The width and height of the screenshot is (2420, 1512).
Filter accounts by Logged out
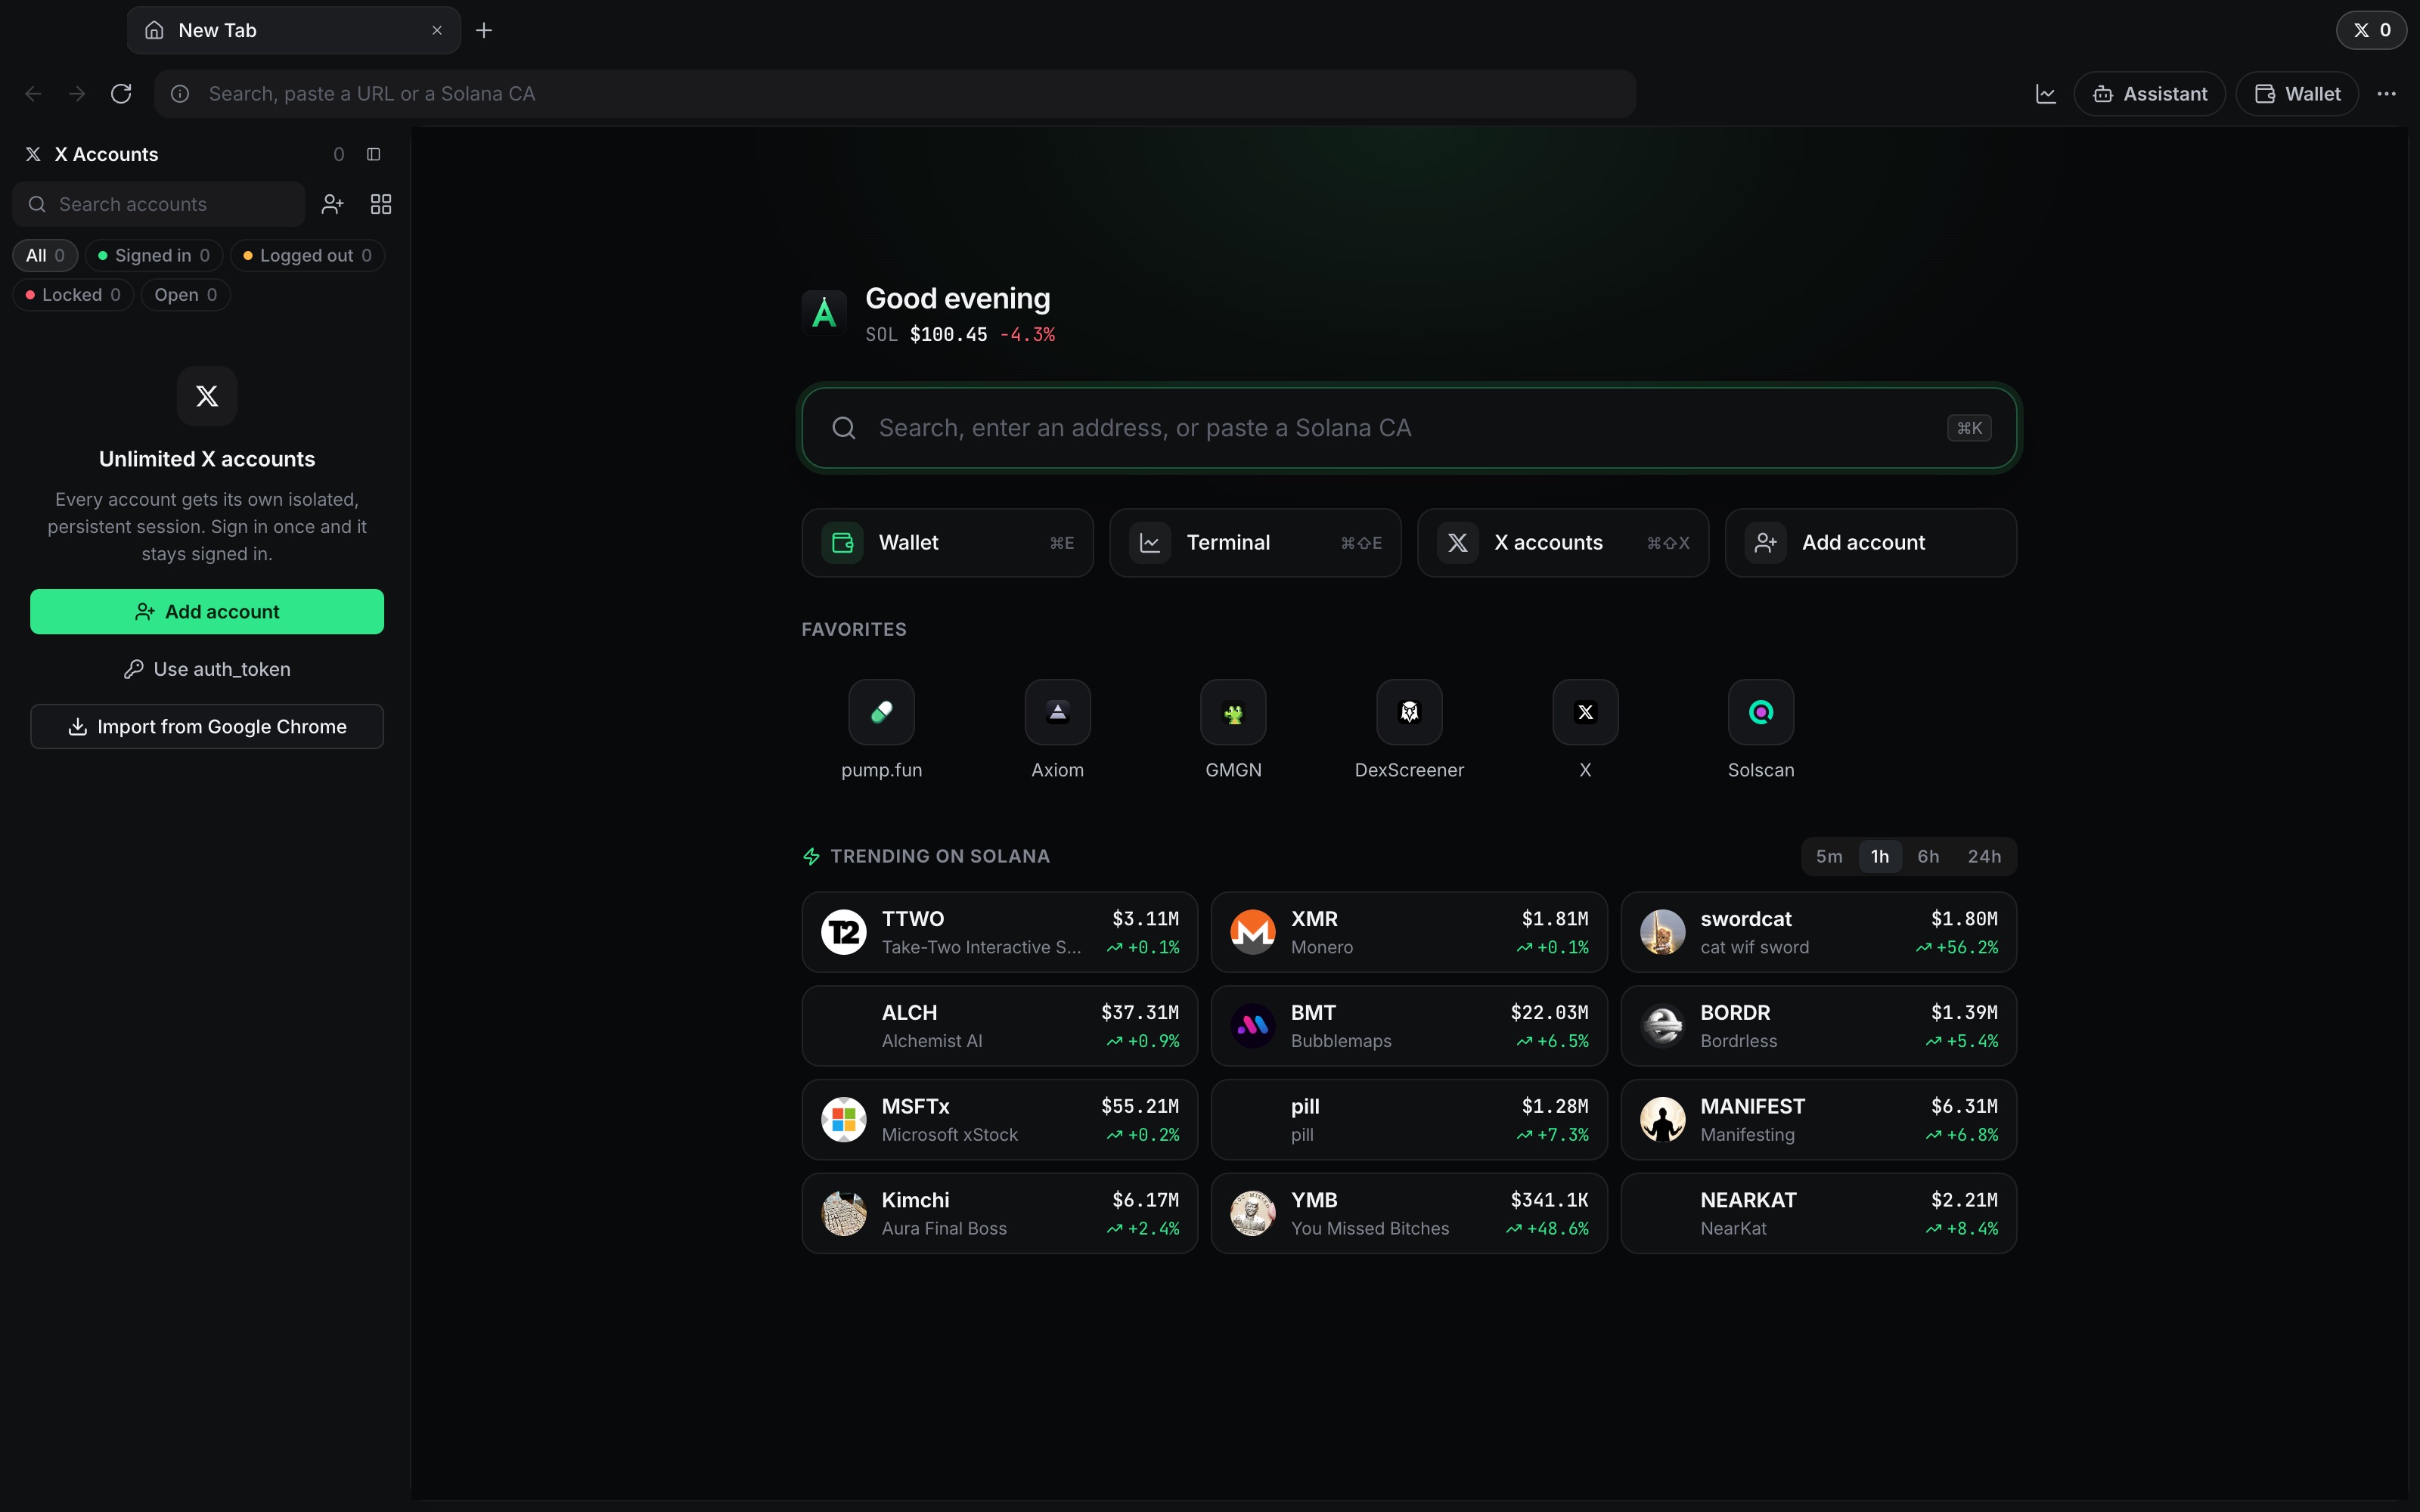coord(308,255)
